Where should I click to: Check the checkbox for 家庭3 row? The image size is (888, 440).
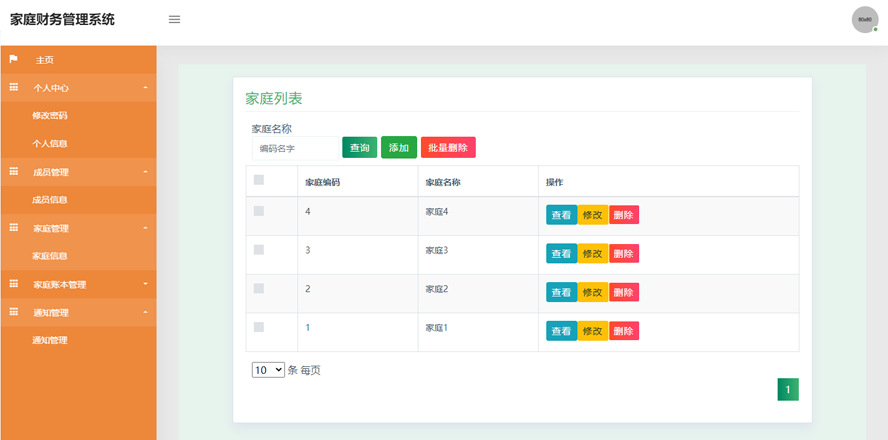(x=259, y=250)
